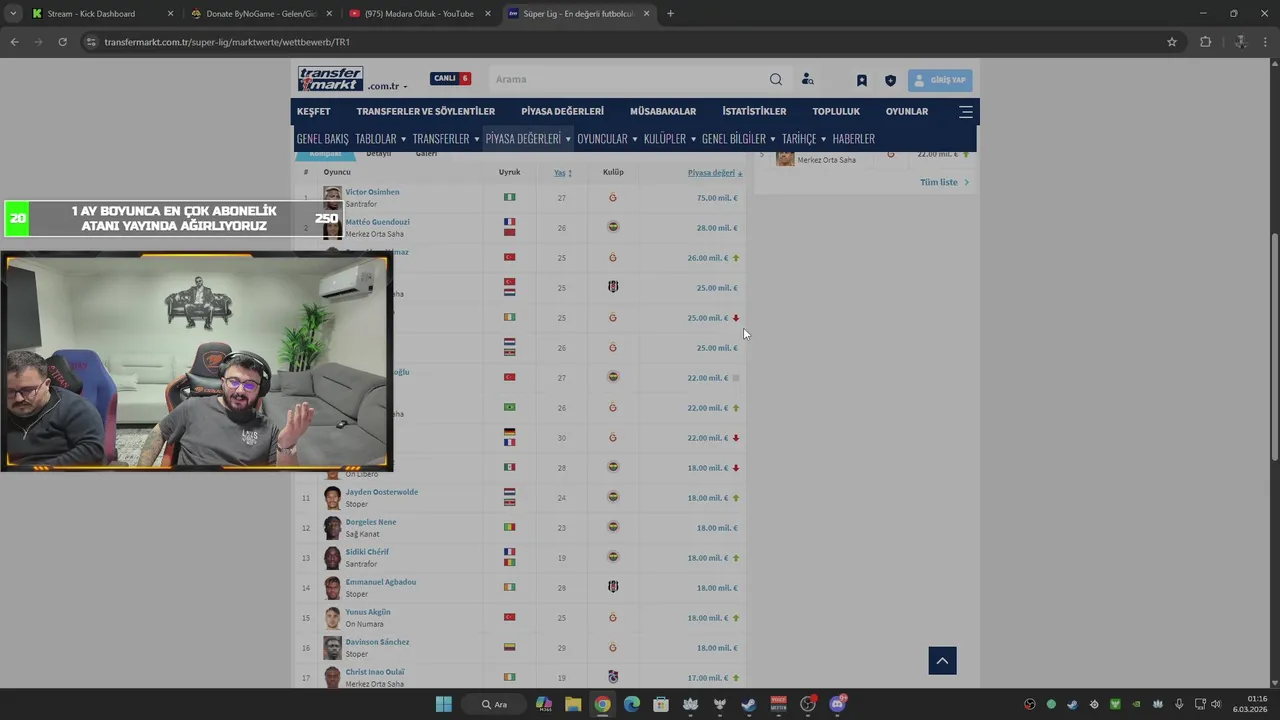Open Microsoft Edge from the taskbar
This screenshot has height=720, width=1280.
(x=631, y=704)
